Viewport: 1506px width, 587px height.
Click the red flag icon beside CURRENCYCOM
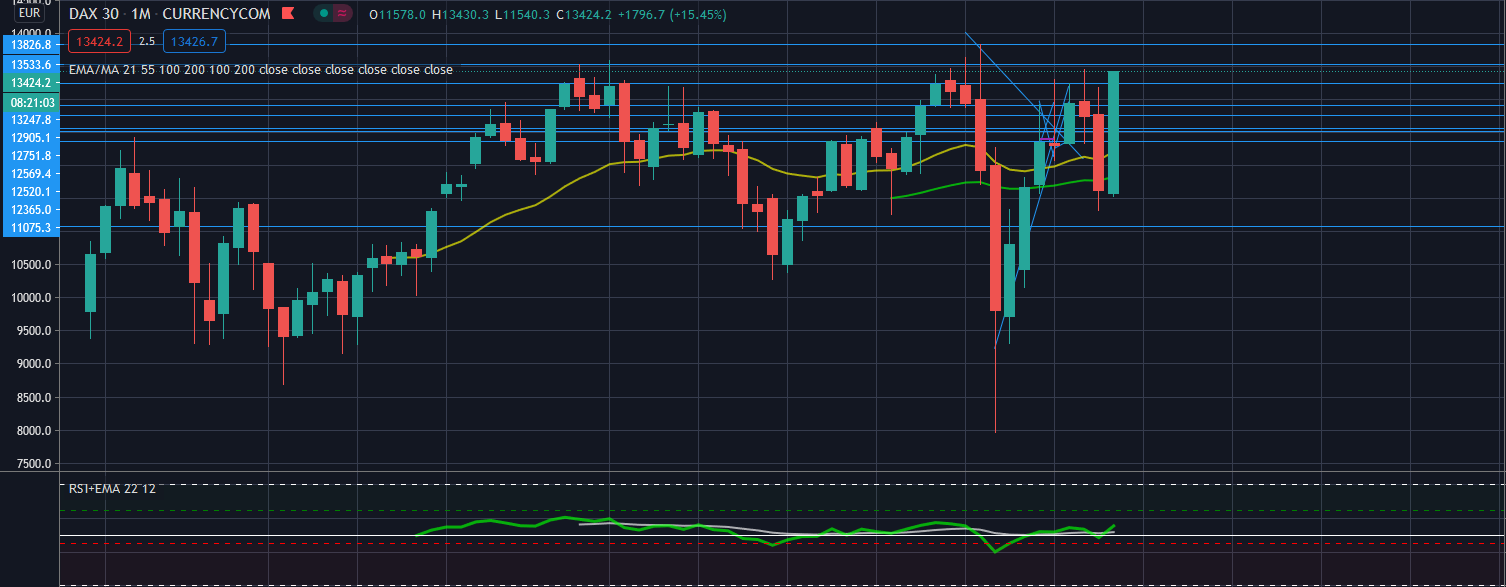click(288, 13)
